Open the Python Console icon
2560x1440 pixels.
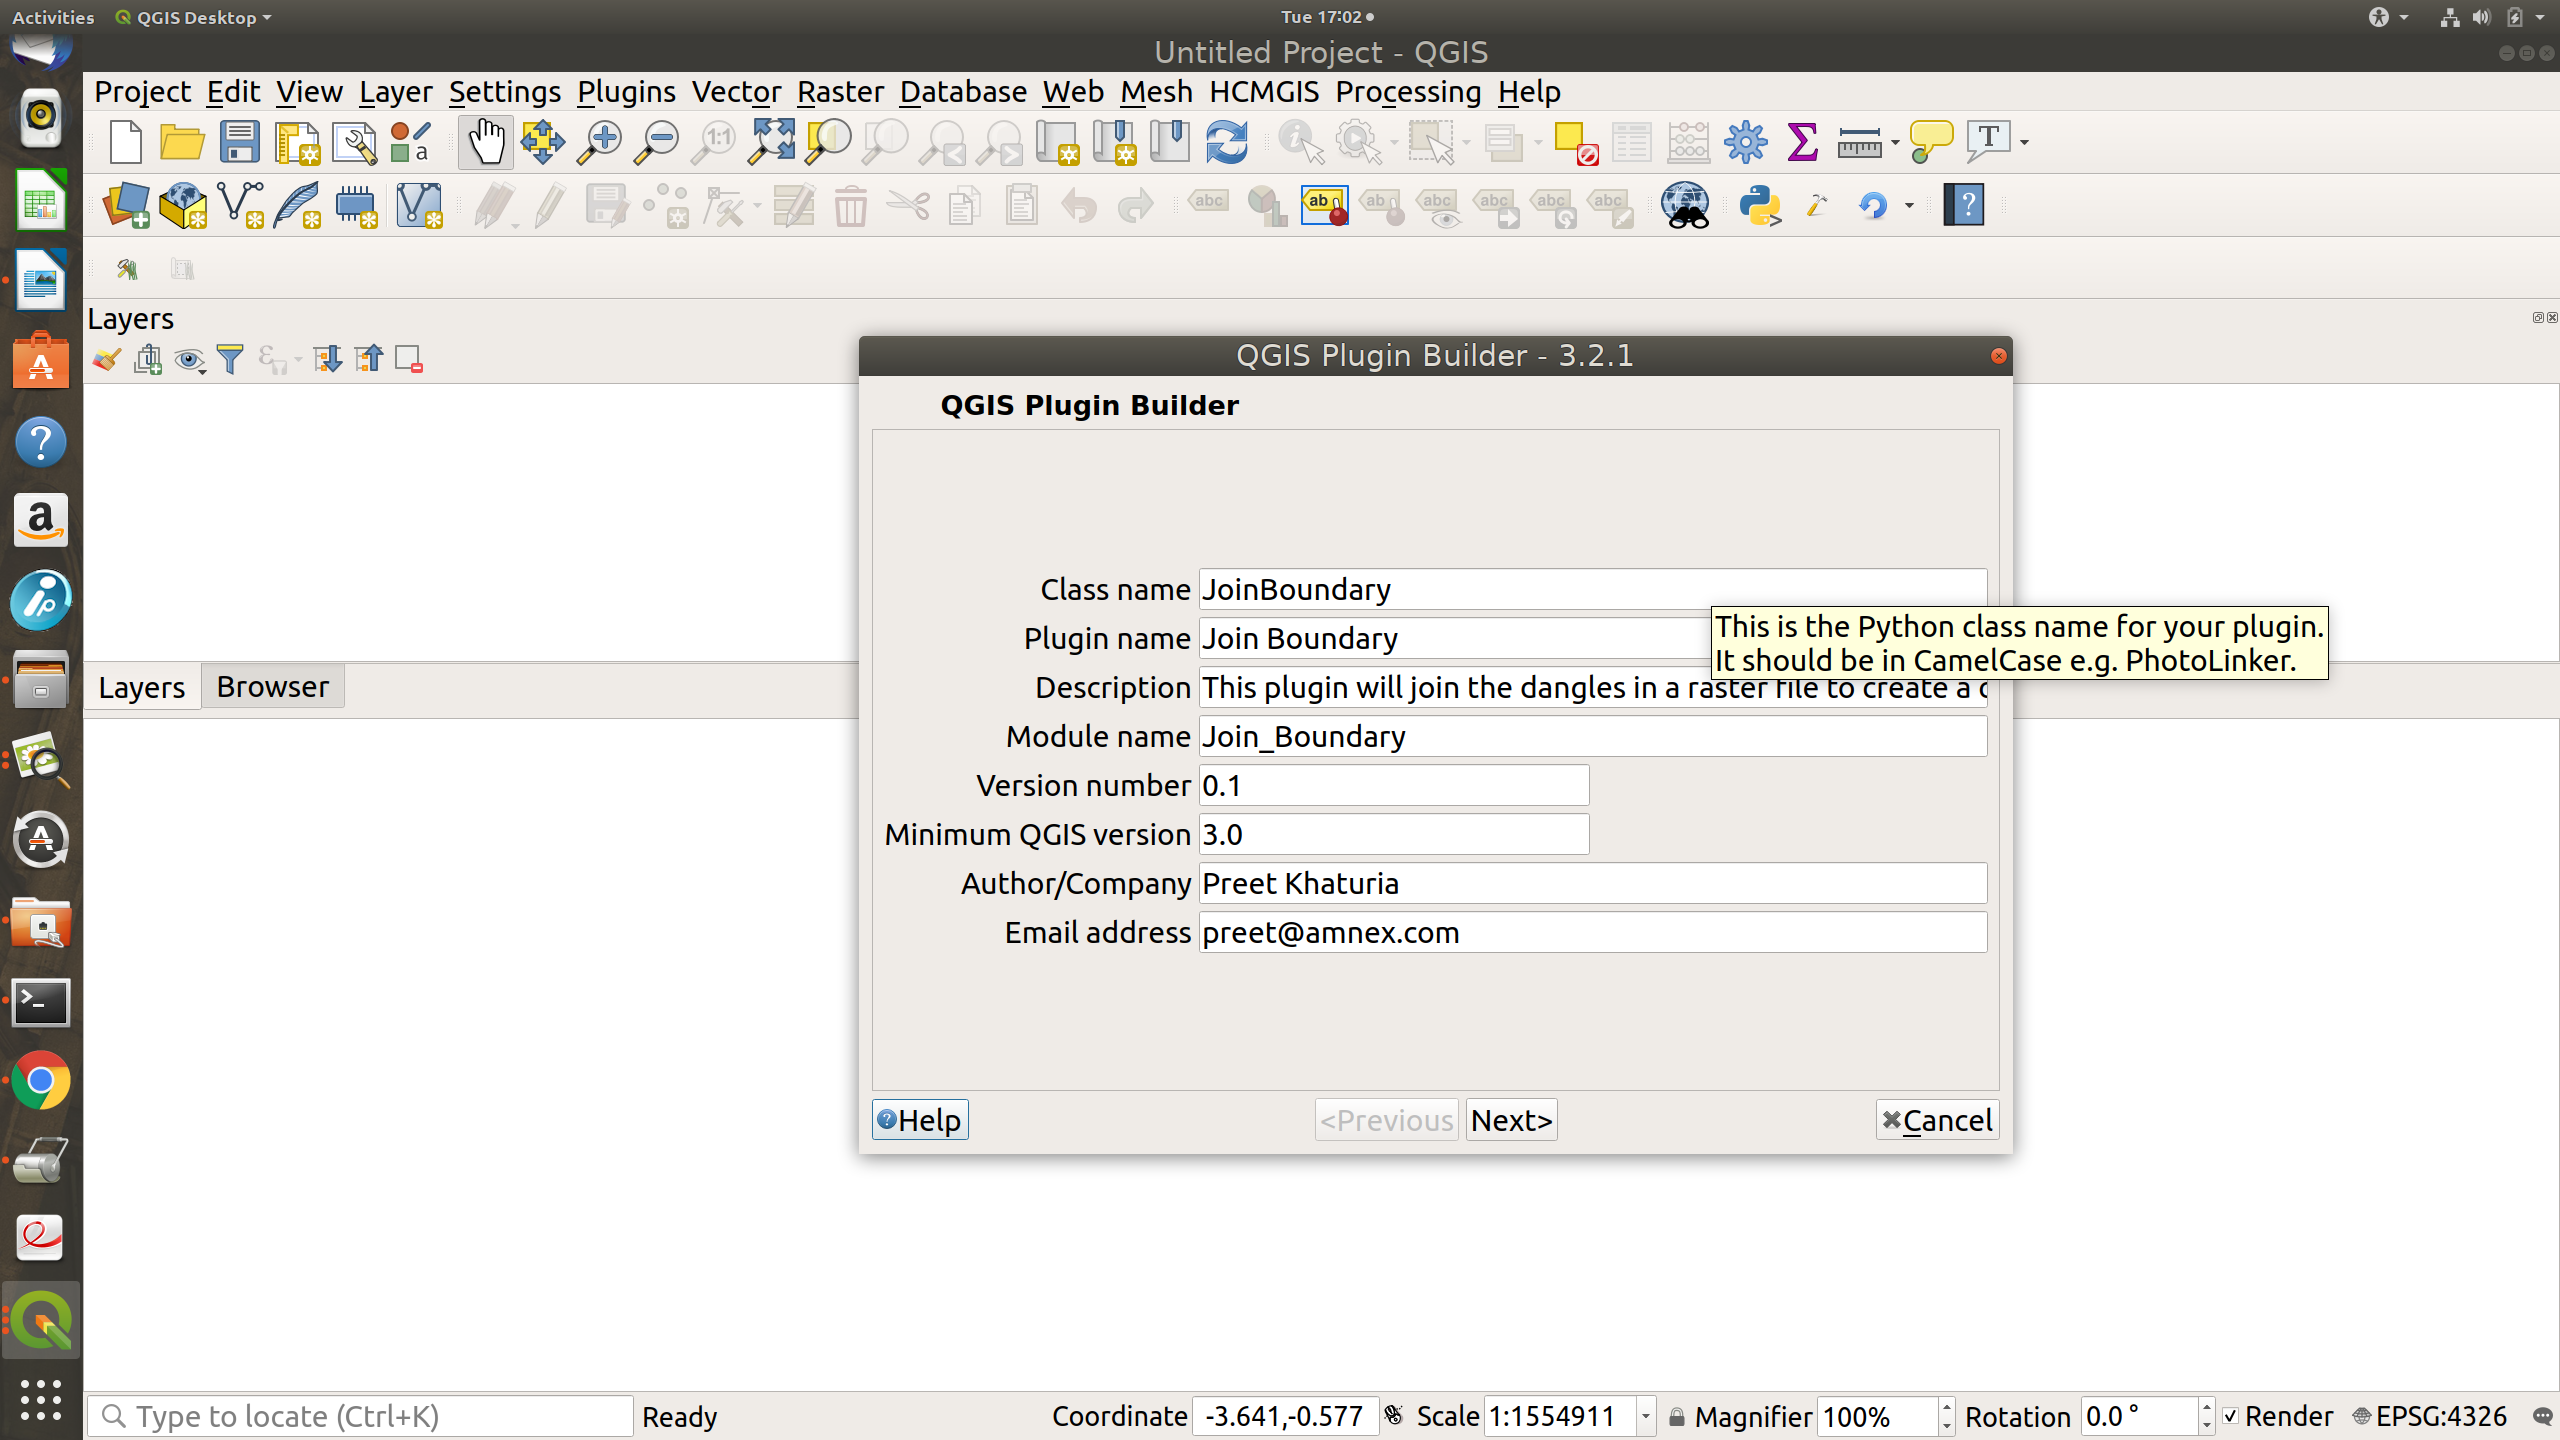(1758, 204)
